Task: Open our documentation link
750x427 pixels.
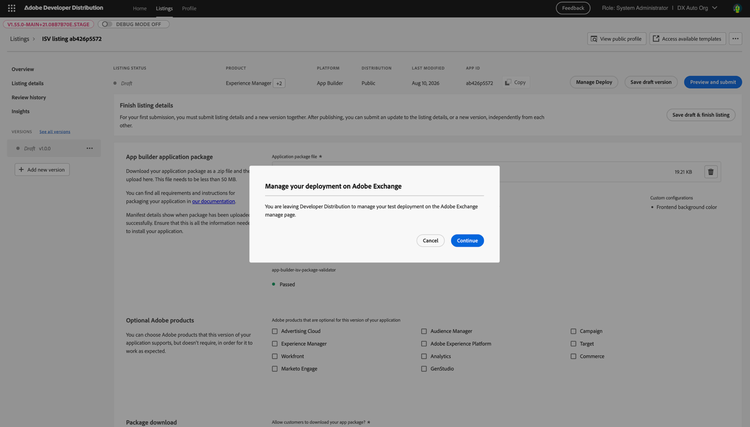Action: coord(213,201)
